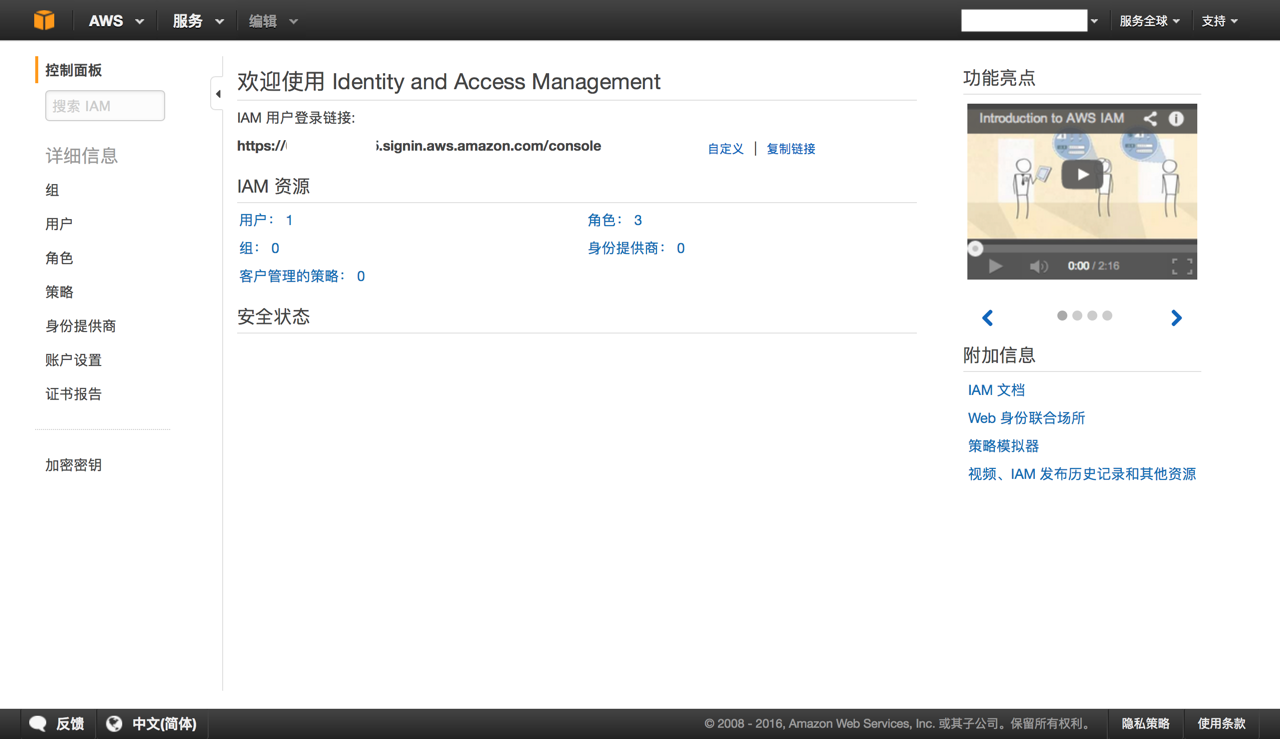
Task: Open the Web 身份联合场所 link
Action: (x=1026, y=418)
